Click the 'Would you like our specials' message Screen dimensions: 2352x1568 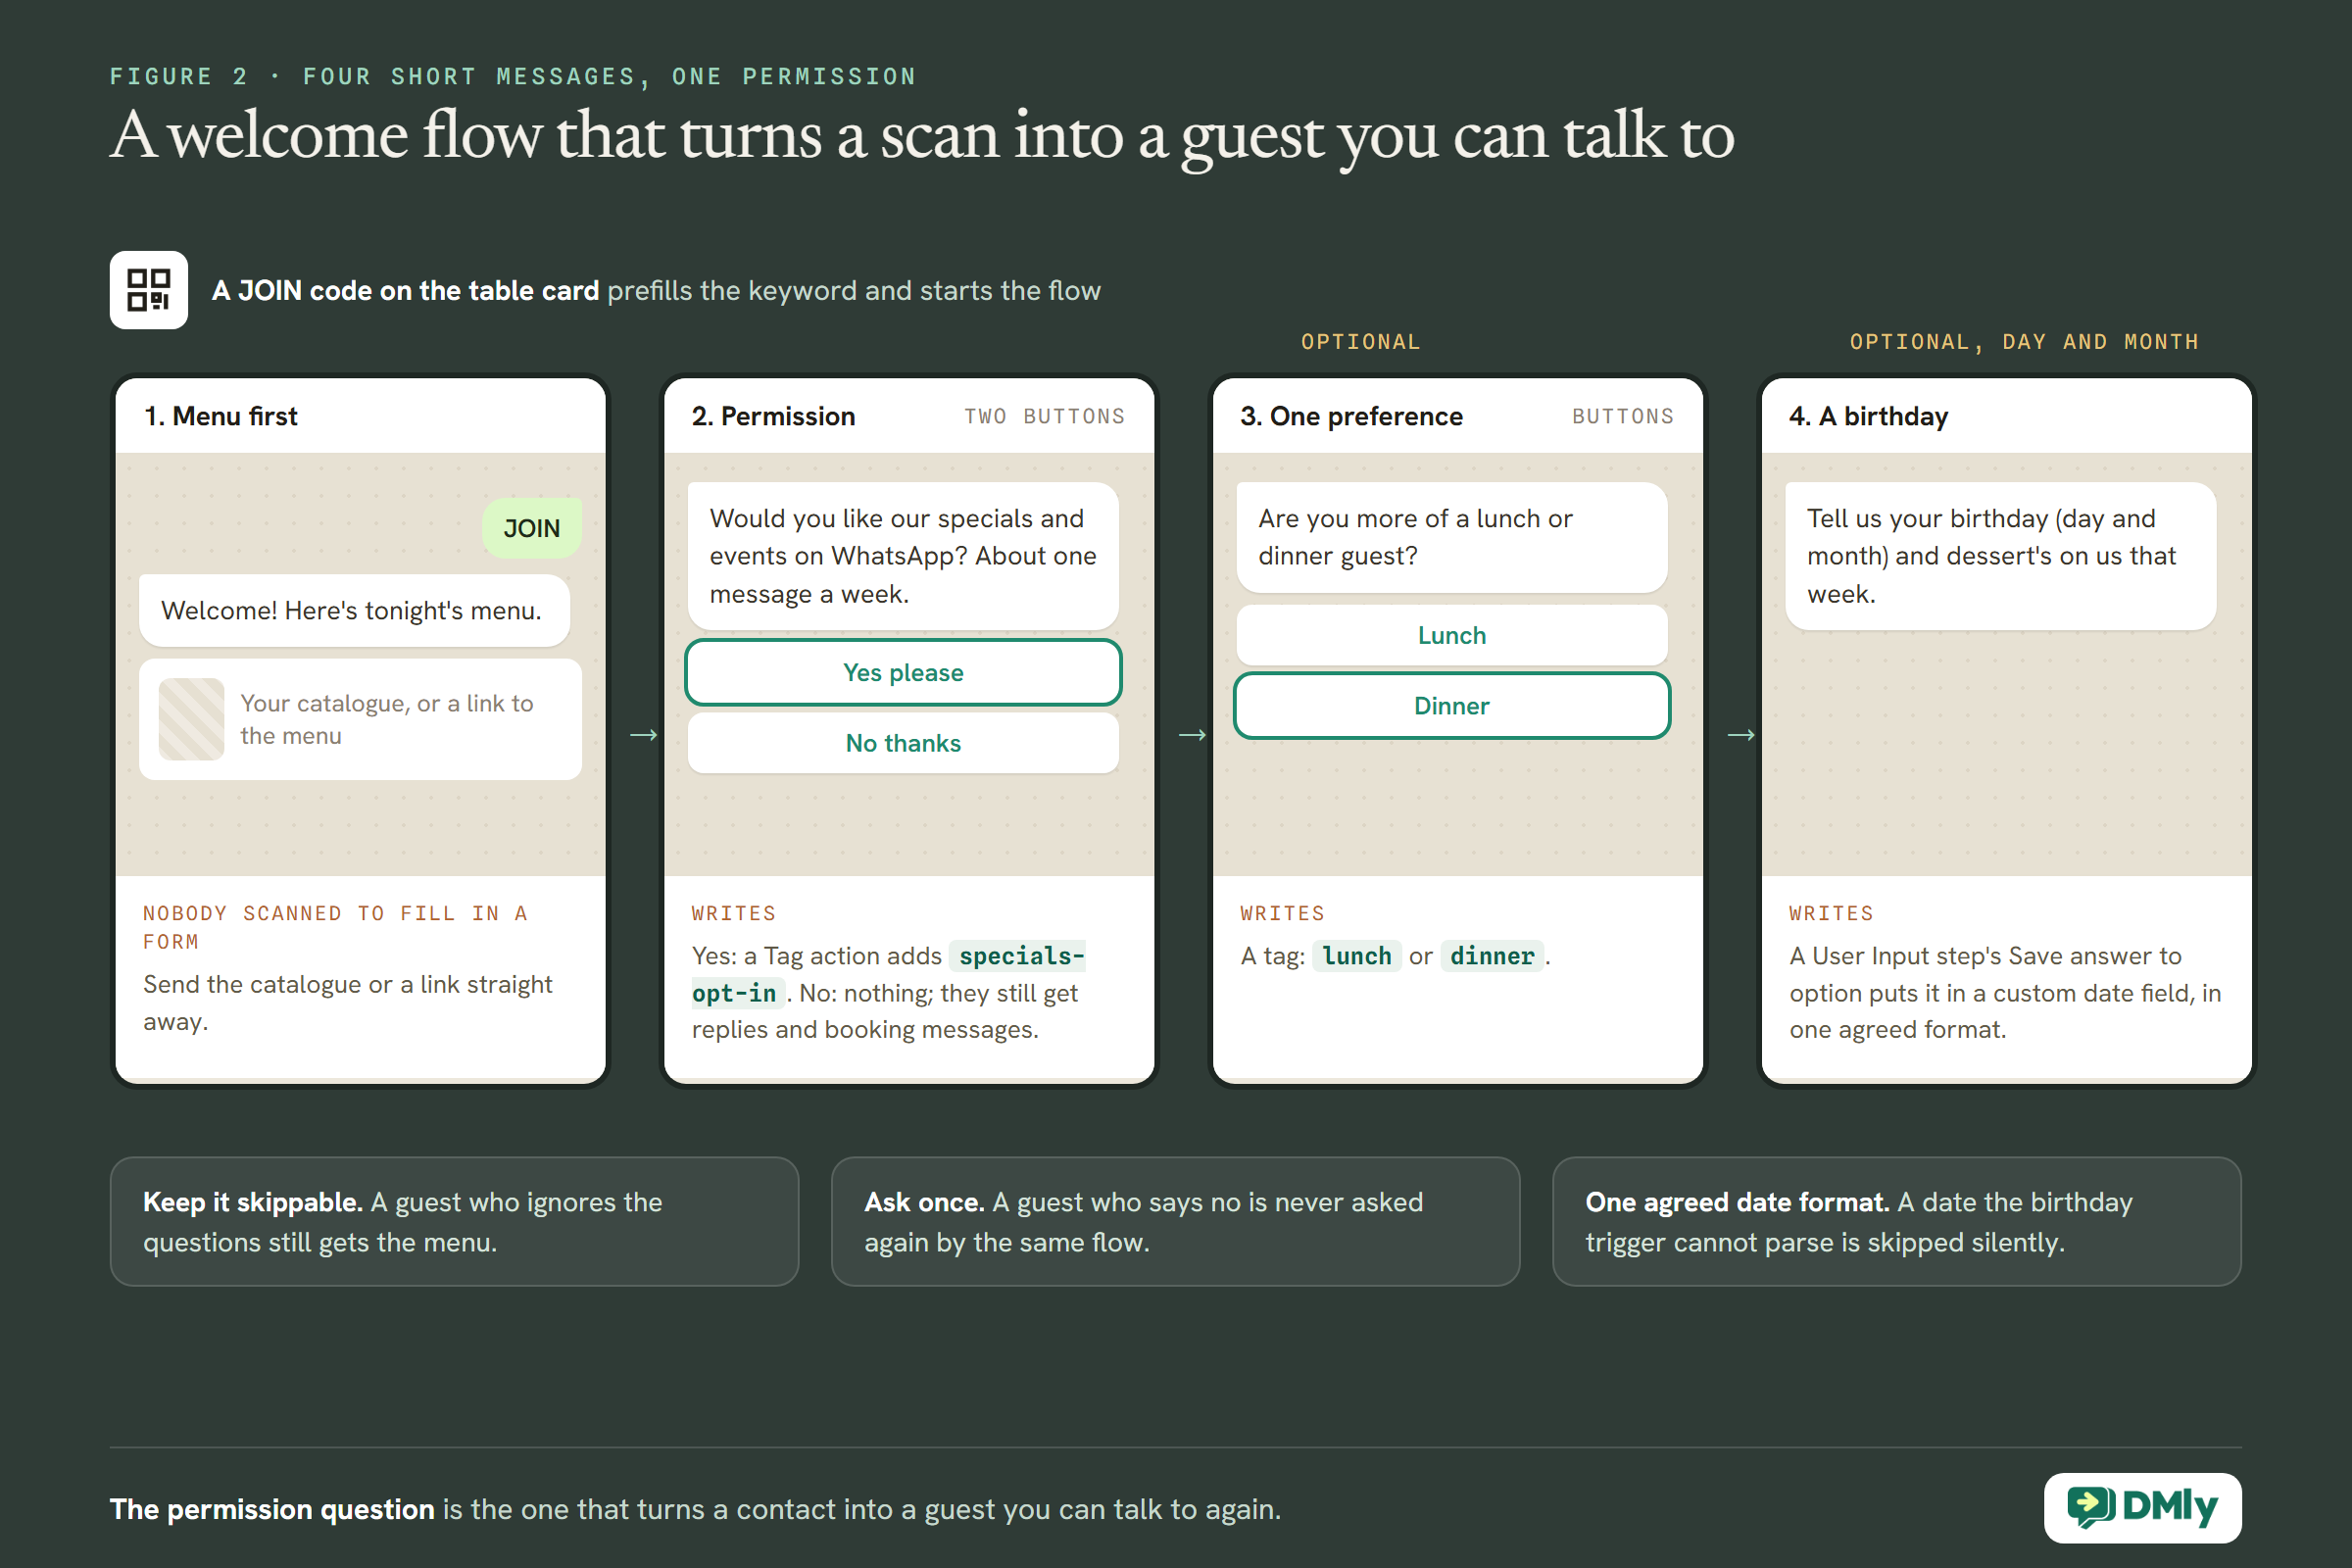point(903,556)
